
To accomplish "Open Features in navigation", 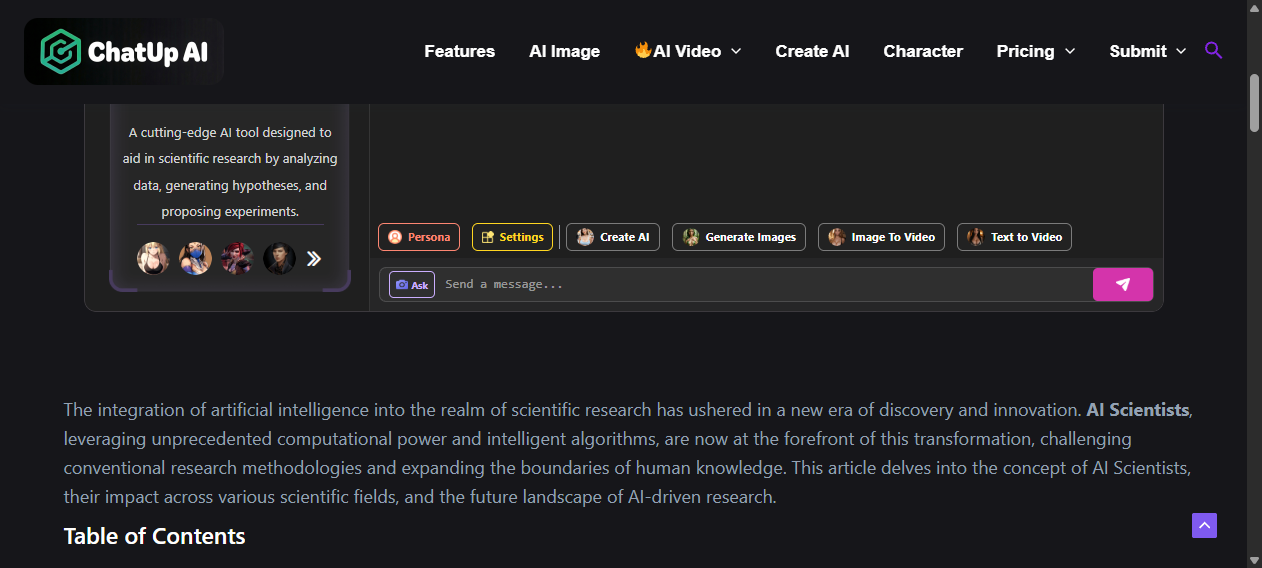I will point(459,51).
